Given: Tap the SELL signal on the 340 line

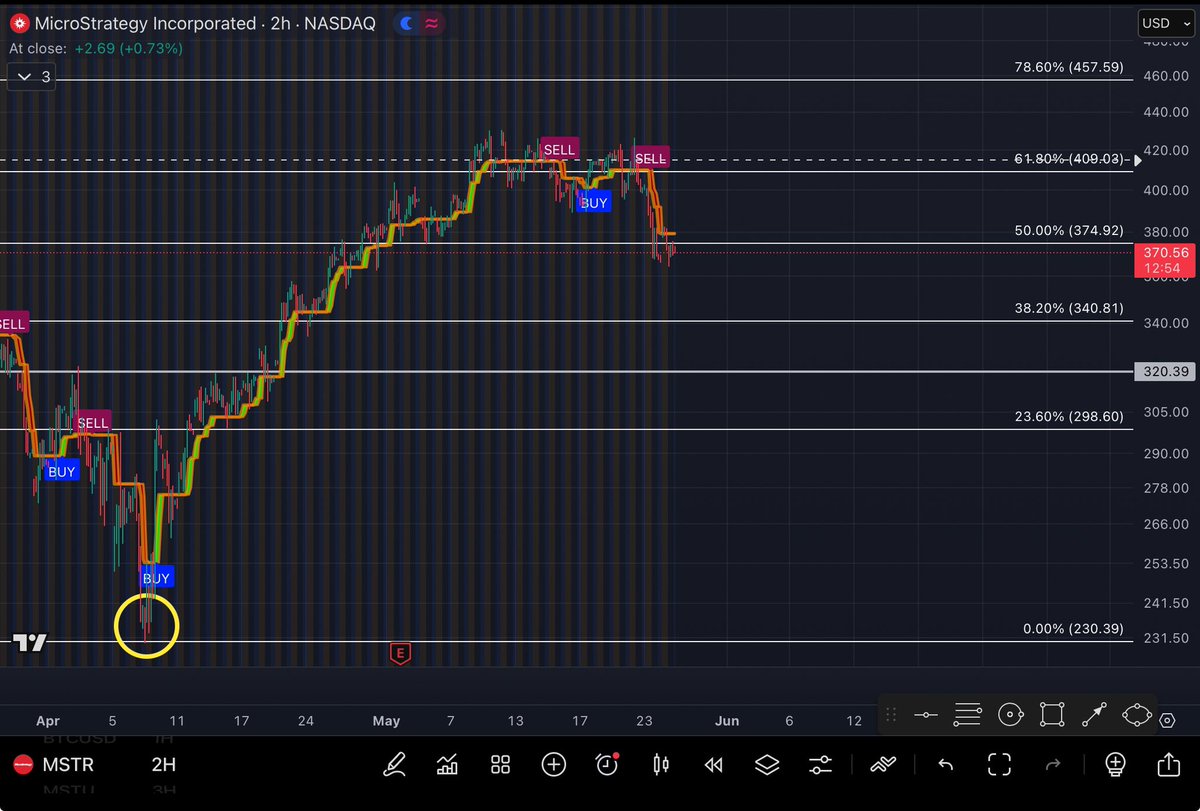Looking at the screenshot, I should (13, 323).
